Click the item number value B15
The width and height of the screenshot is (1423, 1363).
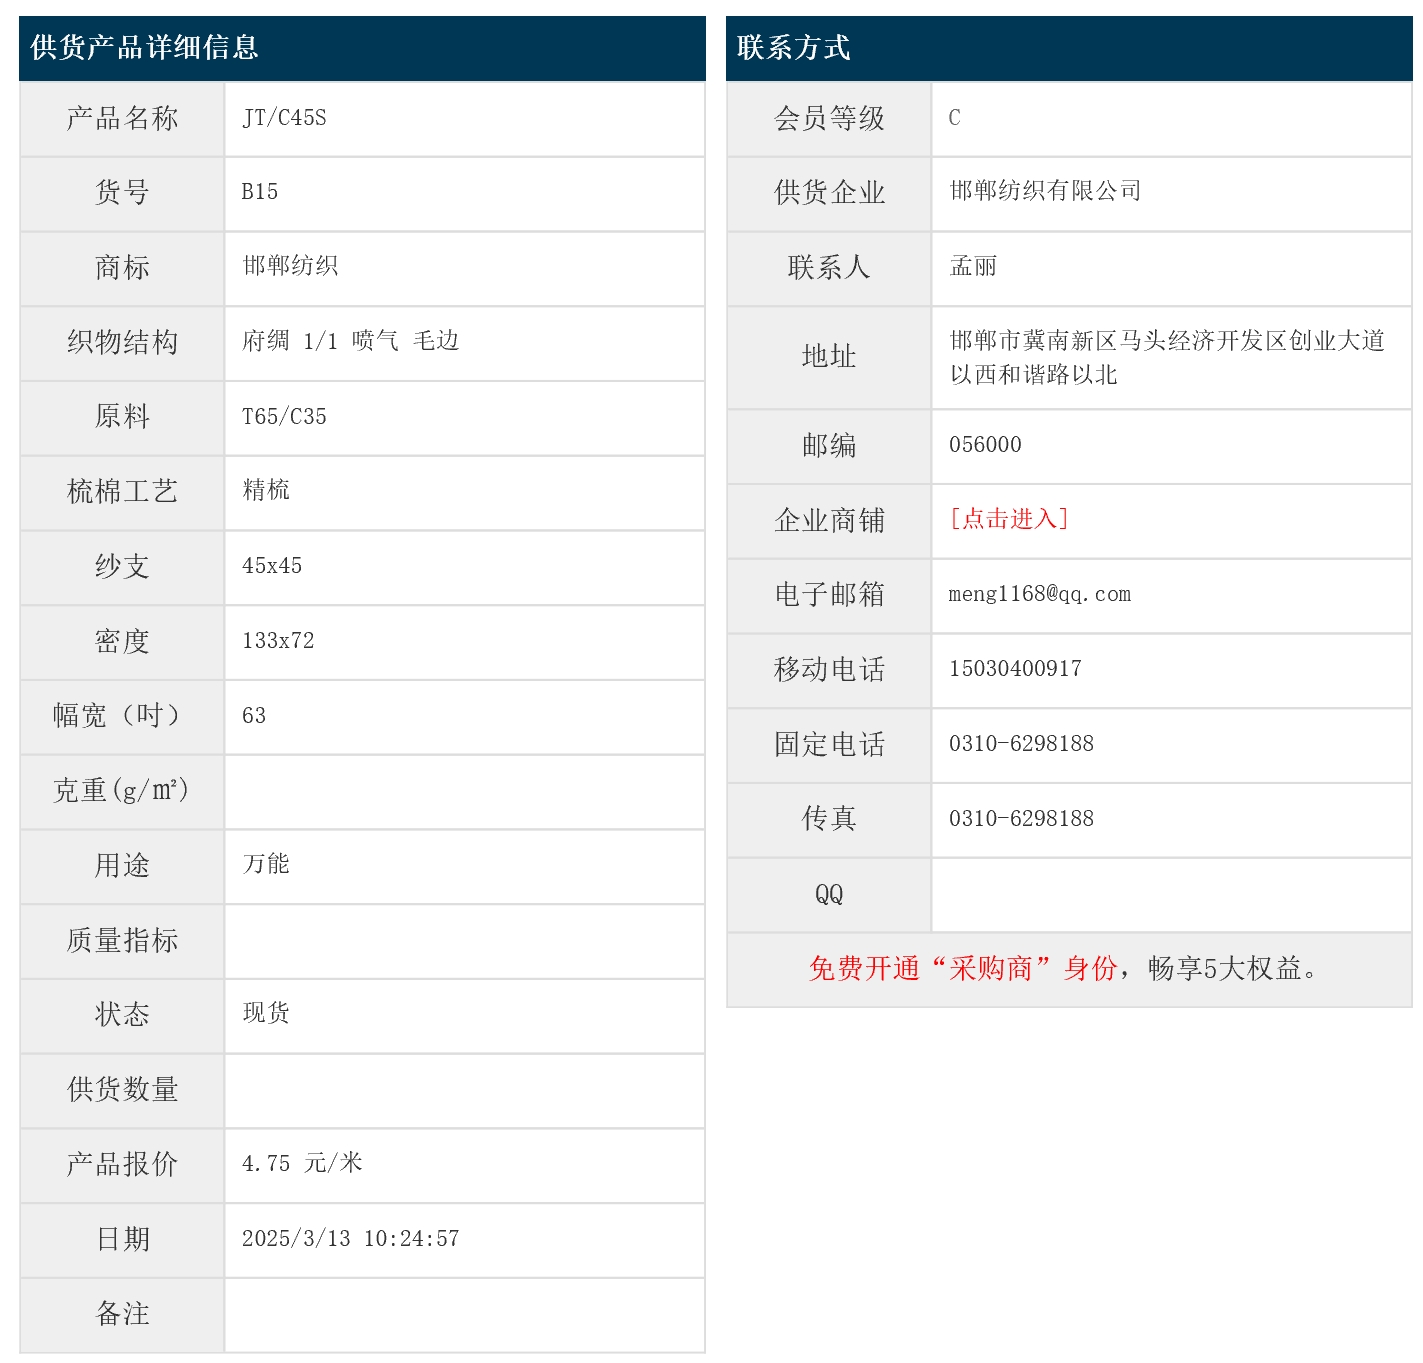(x=260, y=192)
